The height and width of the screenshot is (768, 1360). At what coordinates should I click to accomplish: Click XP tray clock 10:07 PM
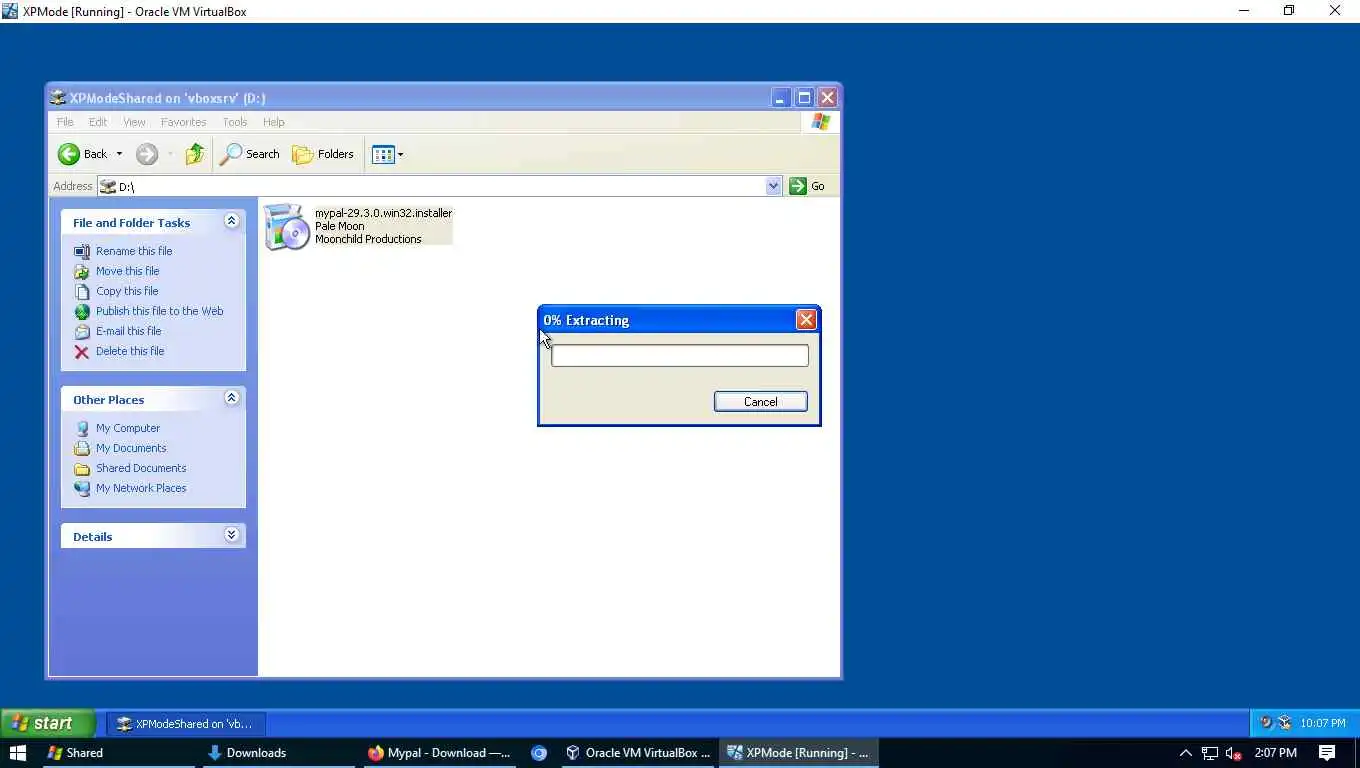(1322, 723)
